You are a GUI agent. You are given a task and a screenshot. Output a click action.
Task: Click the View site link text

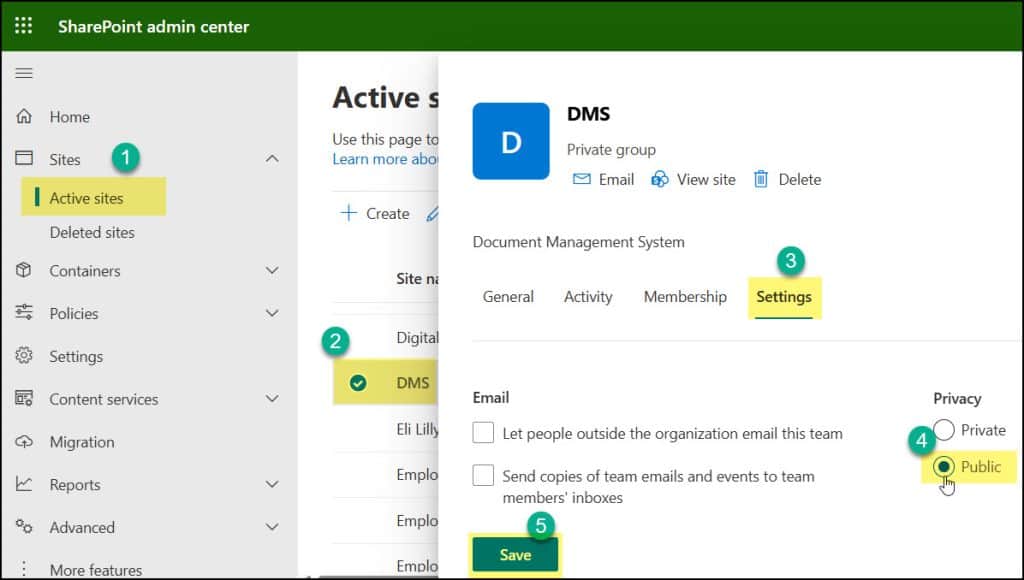(706, 180)
